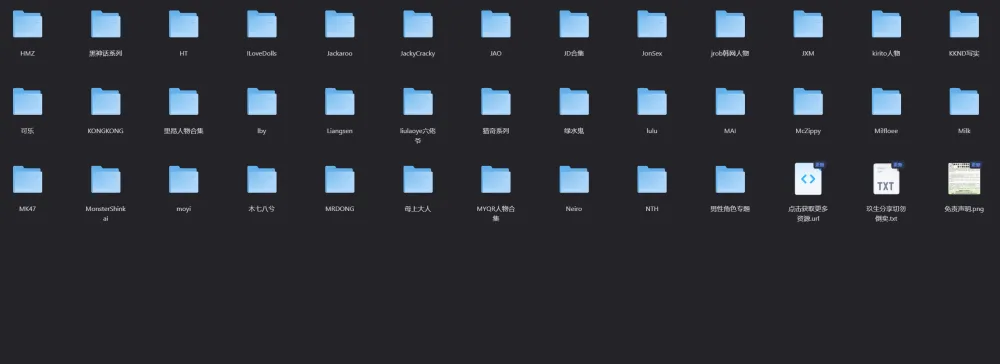Viewport: 1000px width, 364px height.
Task: Select the TXT text file icon
Action: (886, 178)
